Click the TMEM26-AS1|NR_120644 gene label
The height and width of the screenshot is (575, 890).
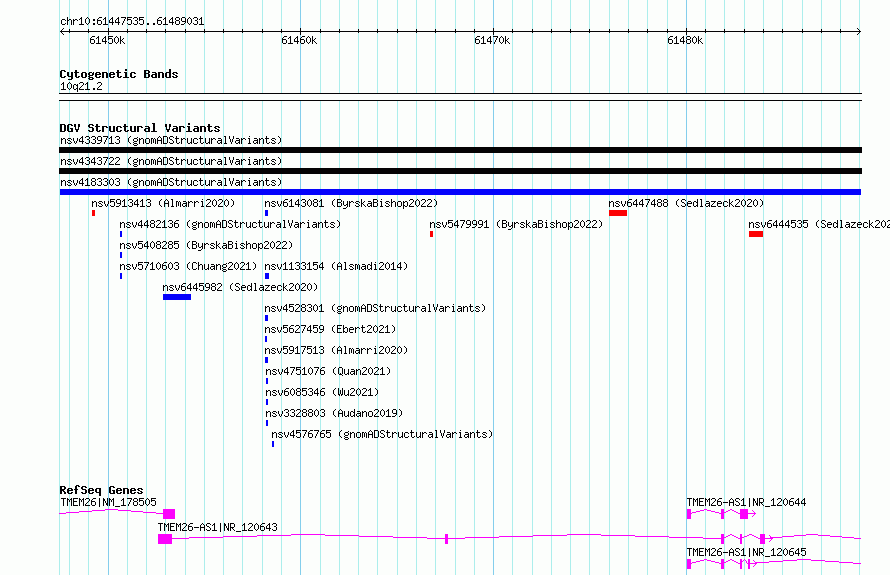pos(746,502)
